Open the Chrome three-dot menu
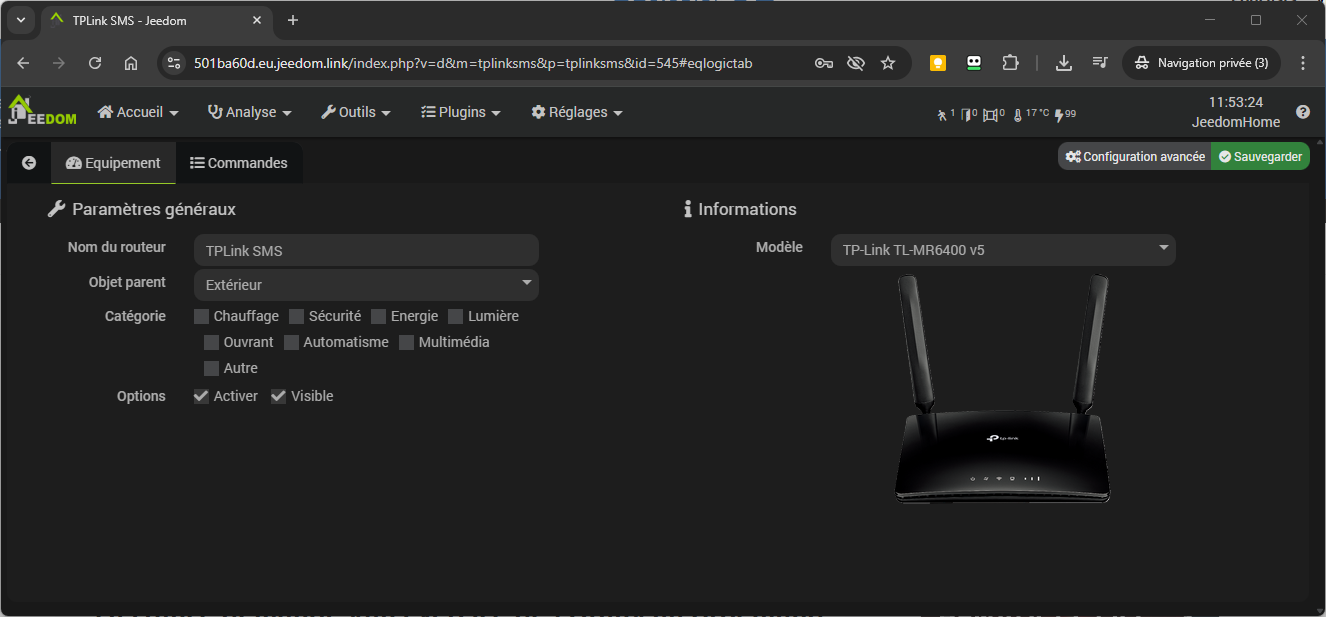 (1303, 63)
